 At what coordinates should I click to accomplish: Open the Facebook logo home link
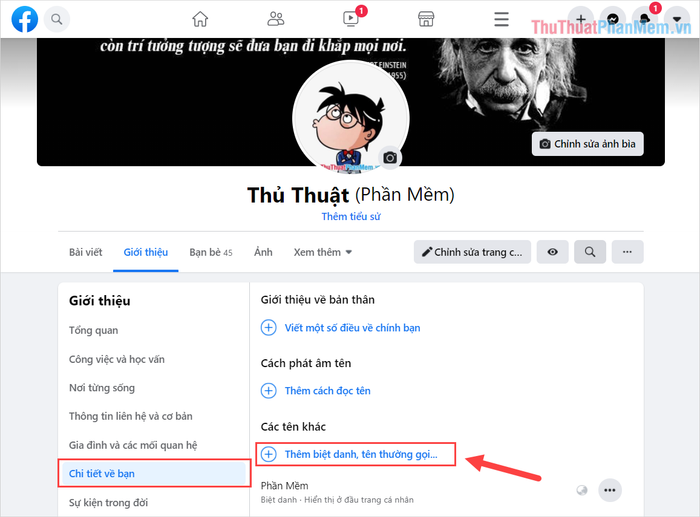[x=25, y=19]
